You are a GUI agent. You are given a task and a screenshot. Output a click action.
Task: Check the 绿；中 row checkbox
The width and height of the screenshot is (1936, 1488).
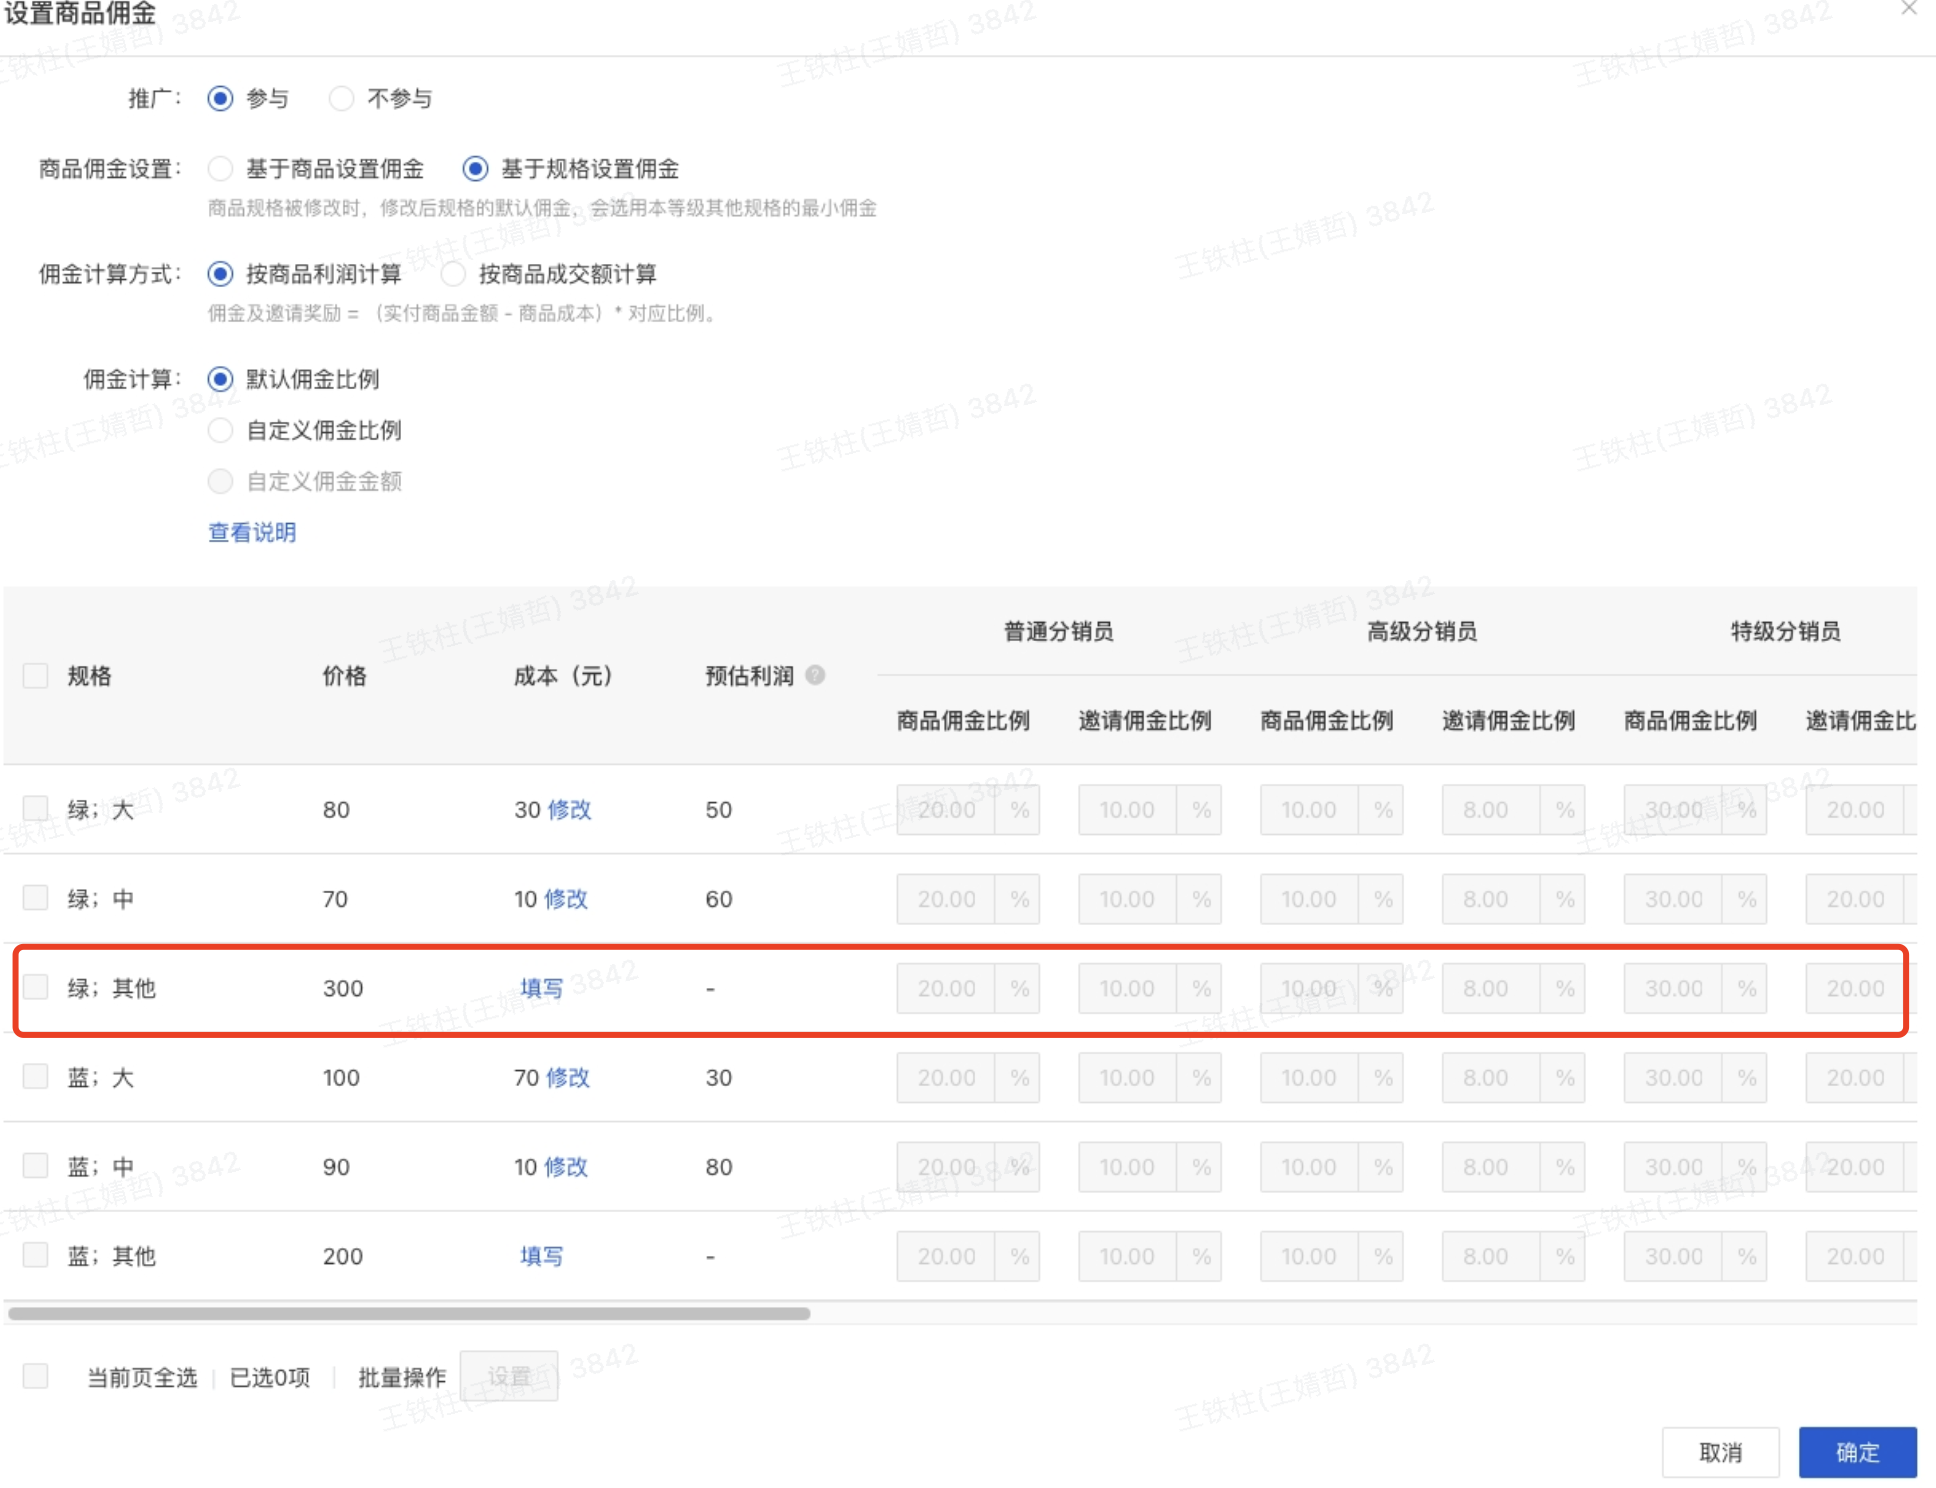(36, 897)
